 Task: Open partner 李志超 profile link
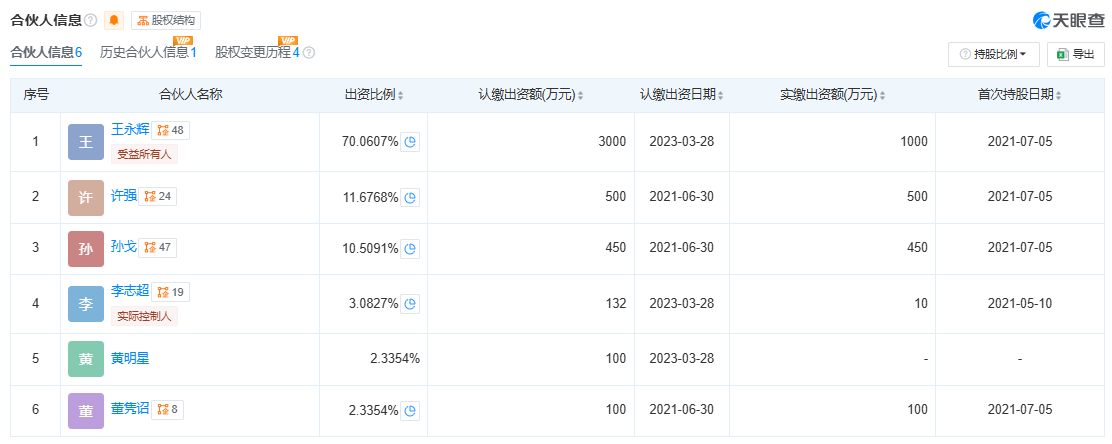pos(130,292)
